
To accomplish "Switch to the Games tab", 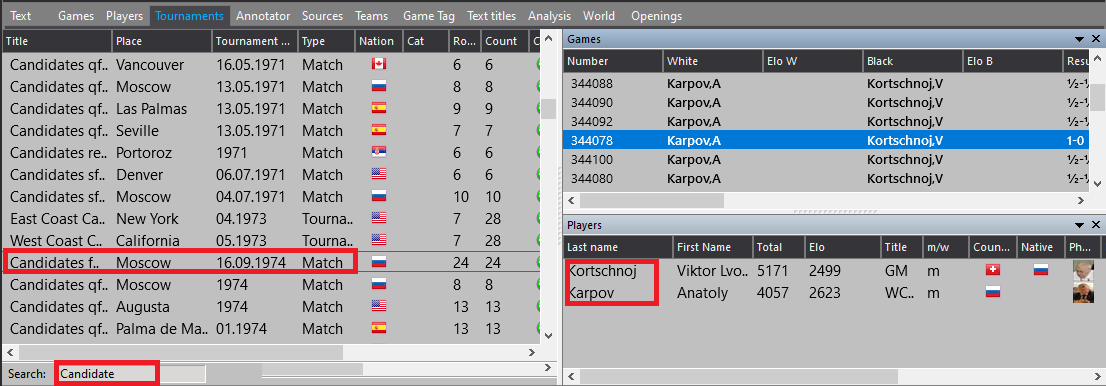I will coord(75,15).
